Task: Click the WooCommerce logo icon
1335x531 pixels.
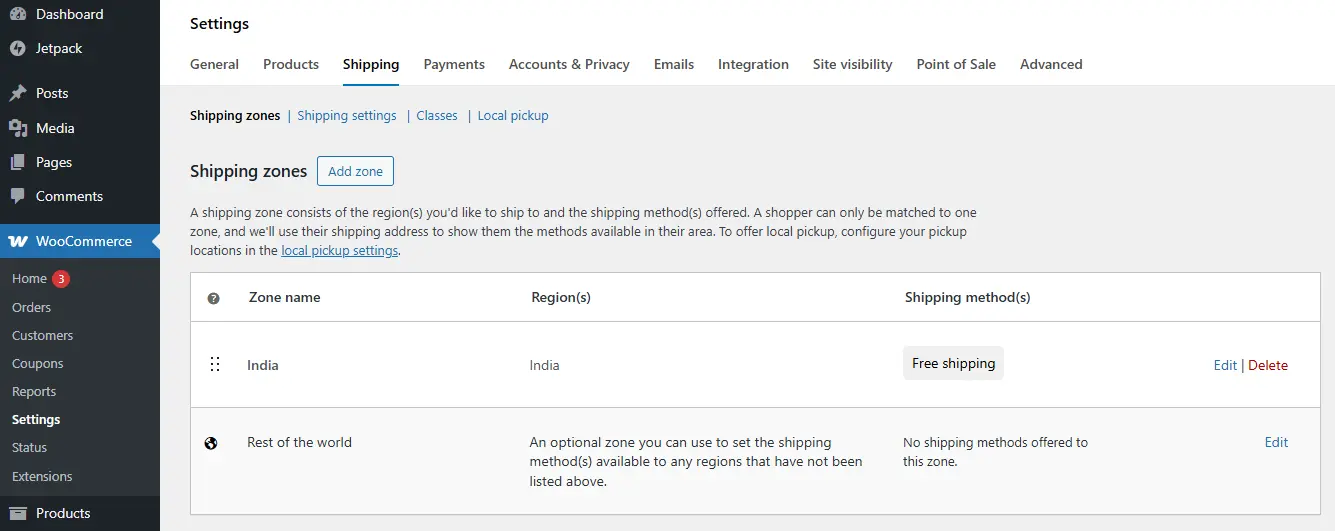Action: tap(18, 241)
